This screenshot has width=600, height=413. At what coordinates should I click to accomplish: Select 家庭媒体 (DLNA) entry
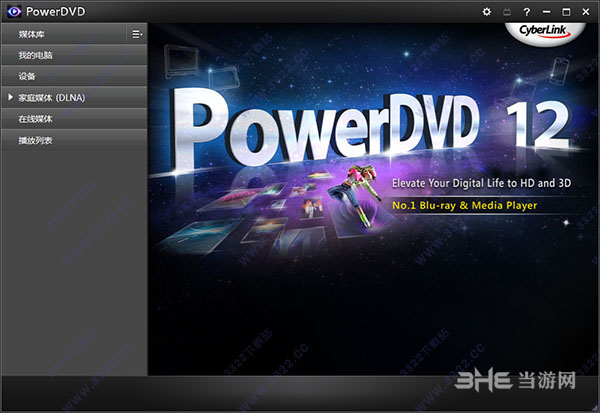(74, 97)
